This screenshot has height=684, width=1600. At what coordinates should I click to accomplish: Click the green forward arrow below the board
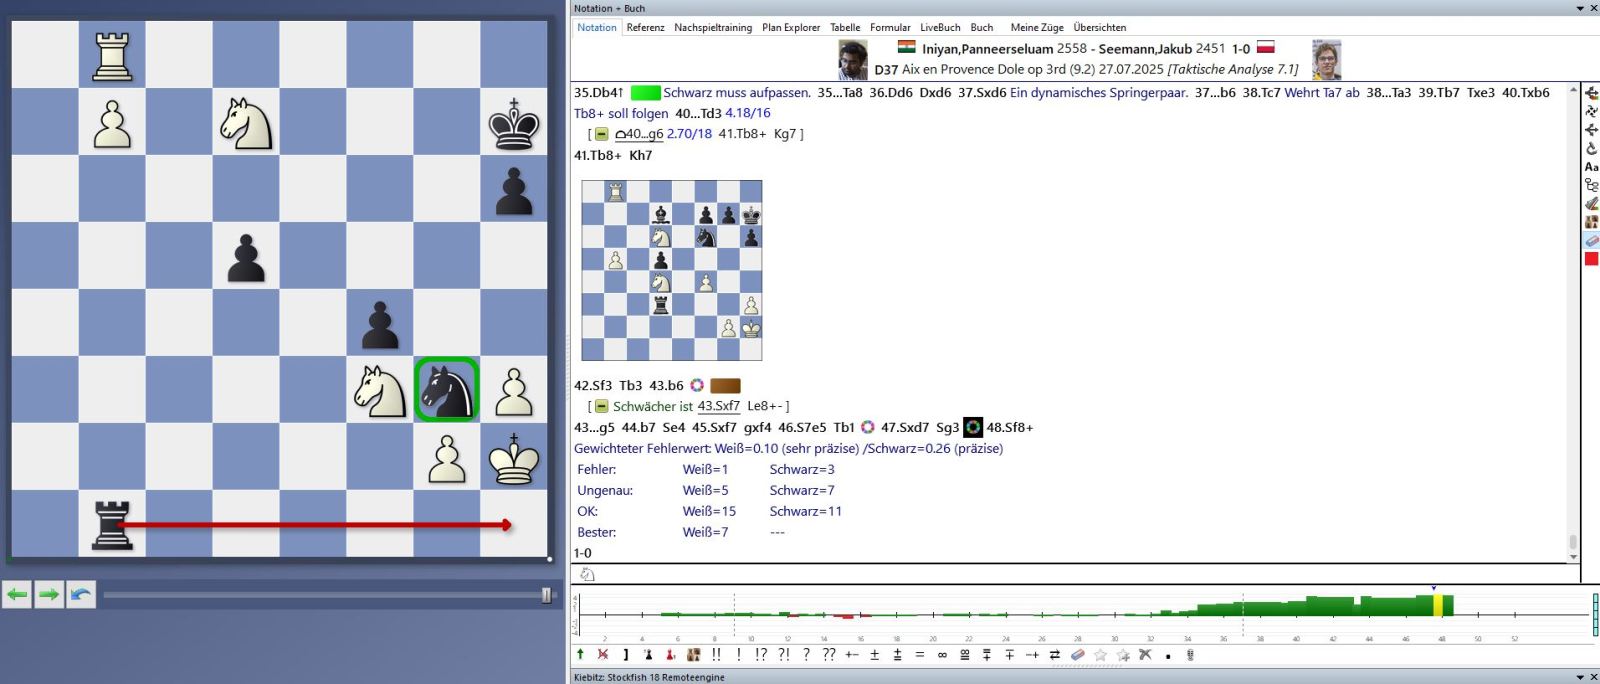tap(49, 595)
